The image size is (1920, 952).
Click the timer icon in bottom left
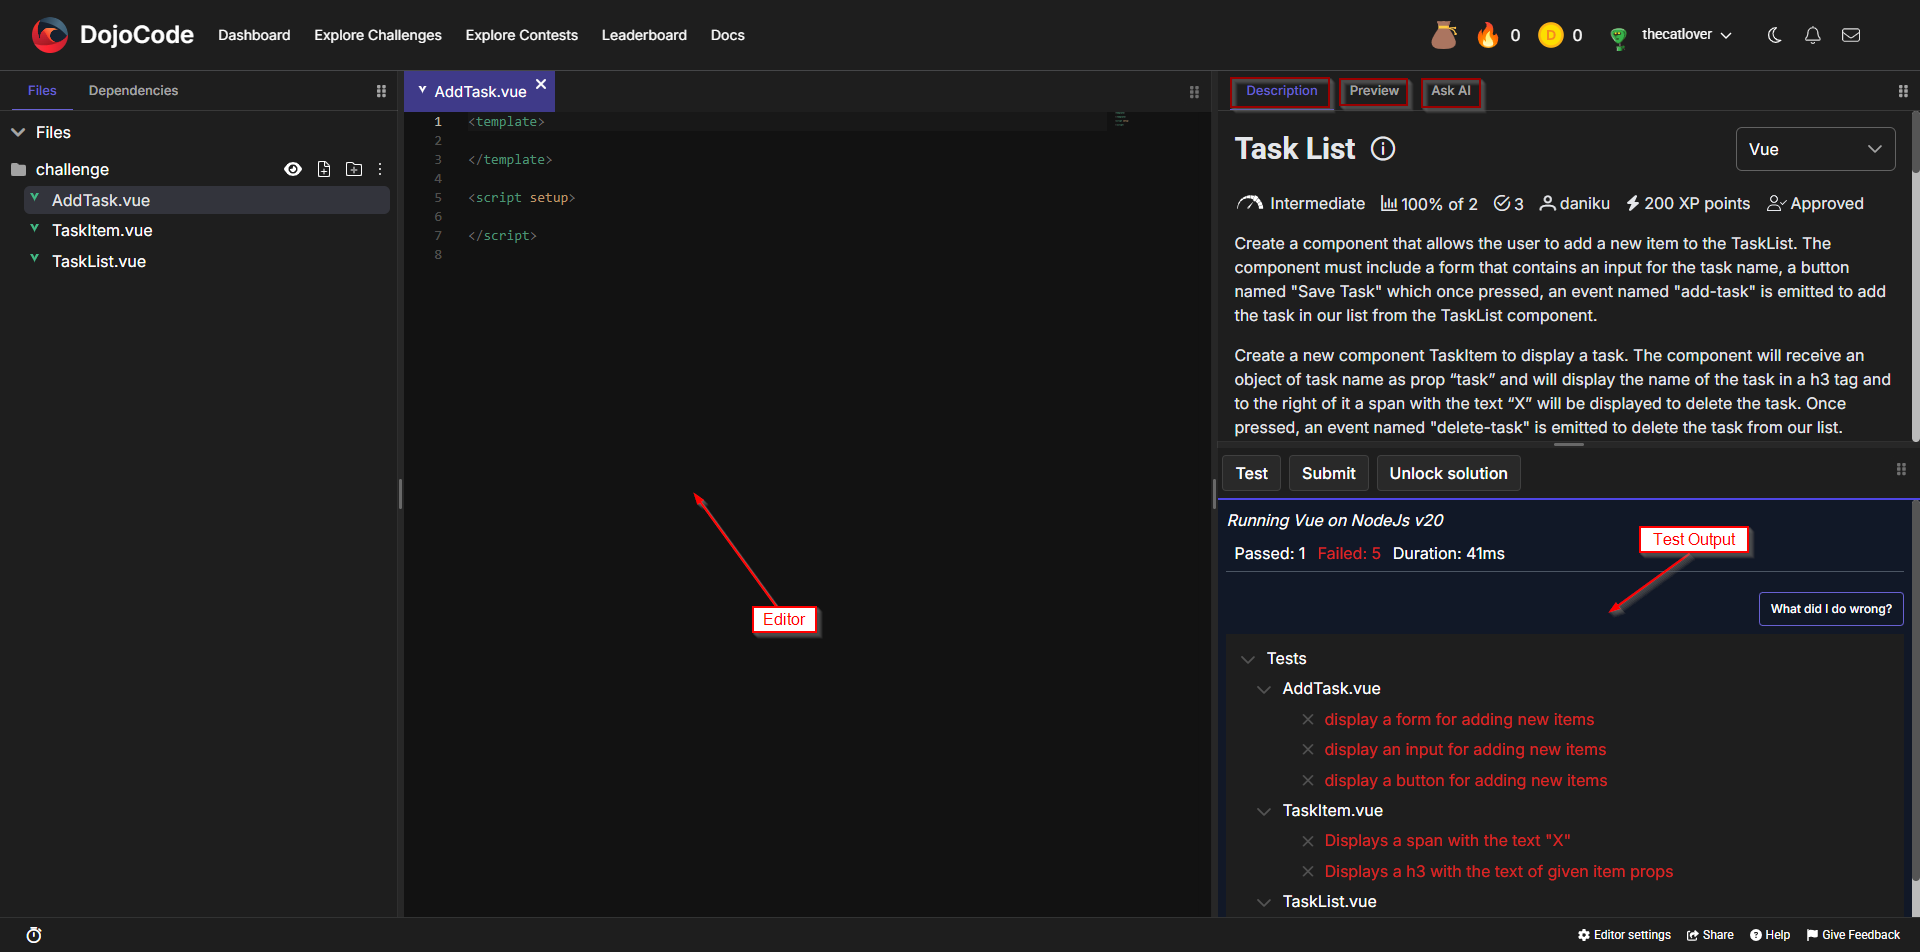[34, 935]
